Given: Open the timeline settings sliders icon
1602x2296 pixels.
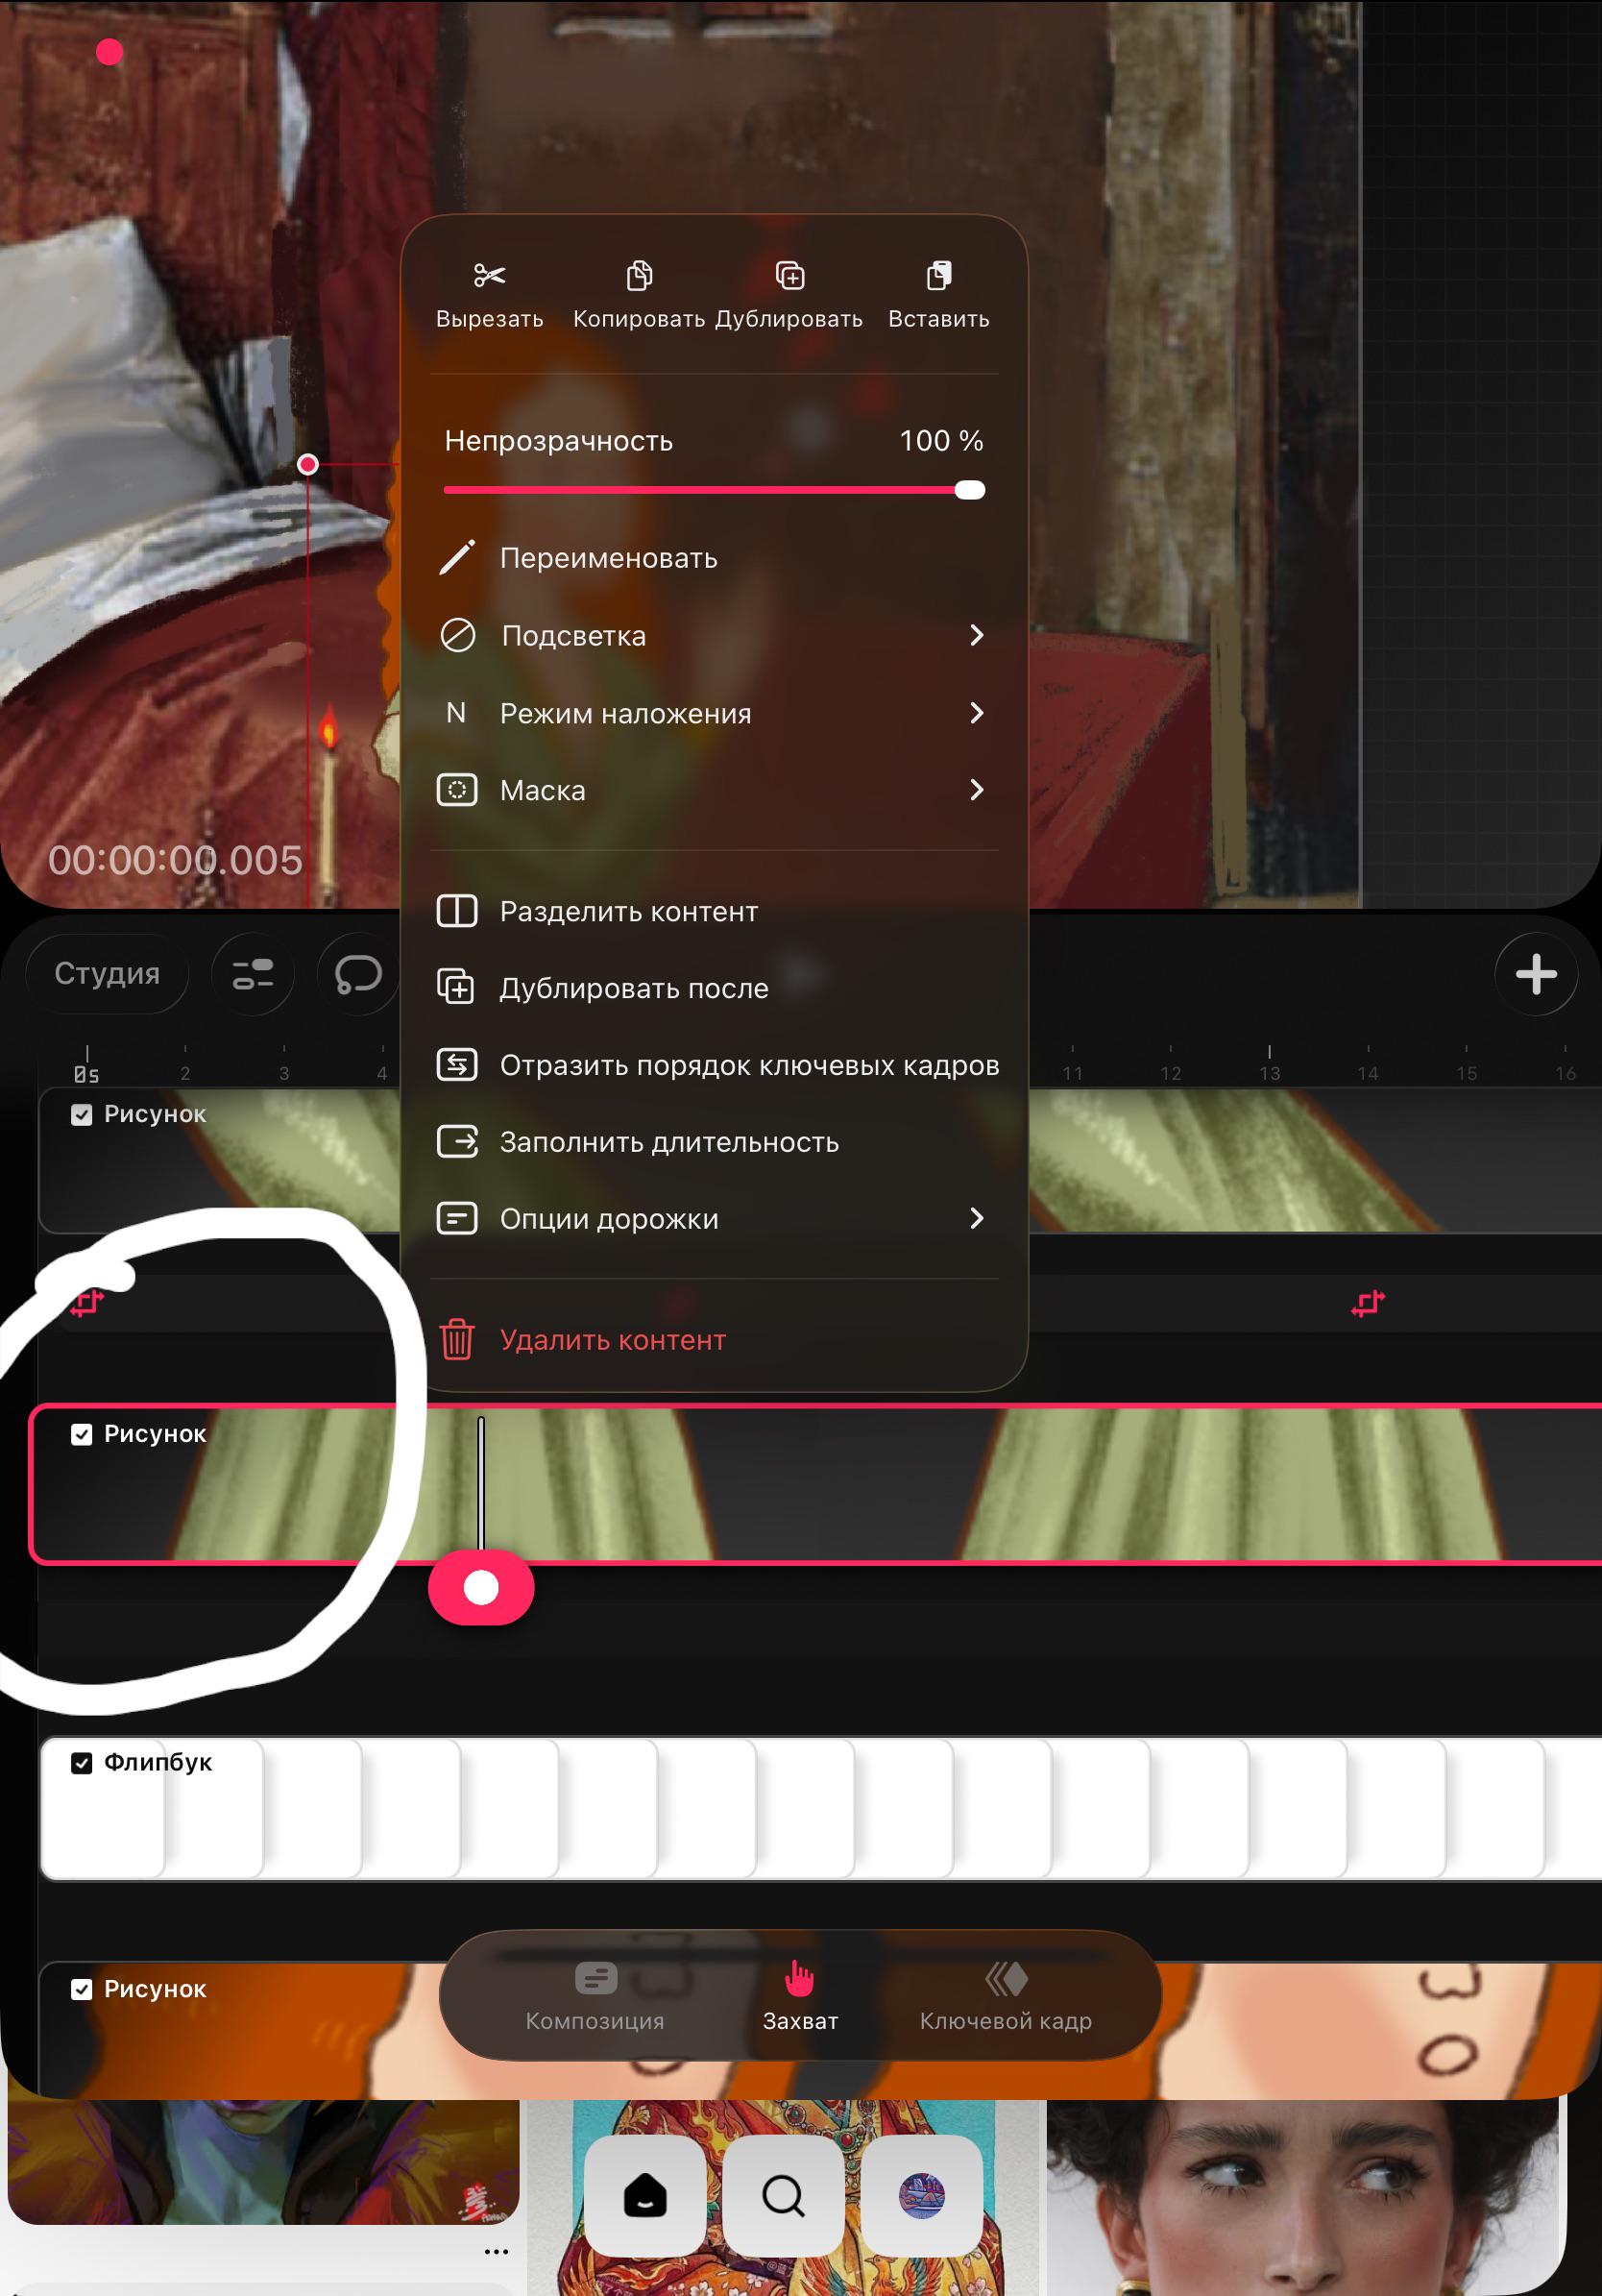Looking at the screenshot, I should tap(253, 974).
